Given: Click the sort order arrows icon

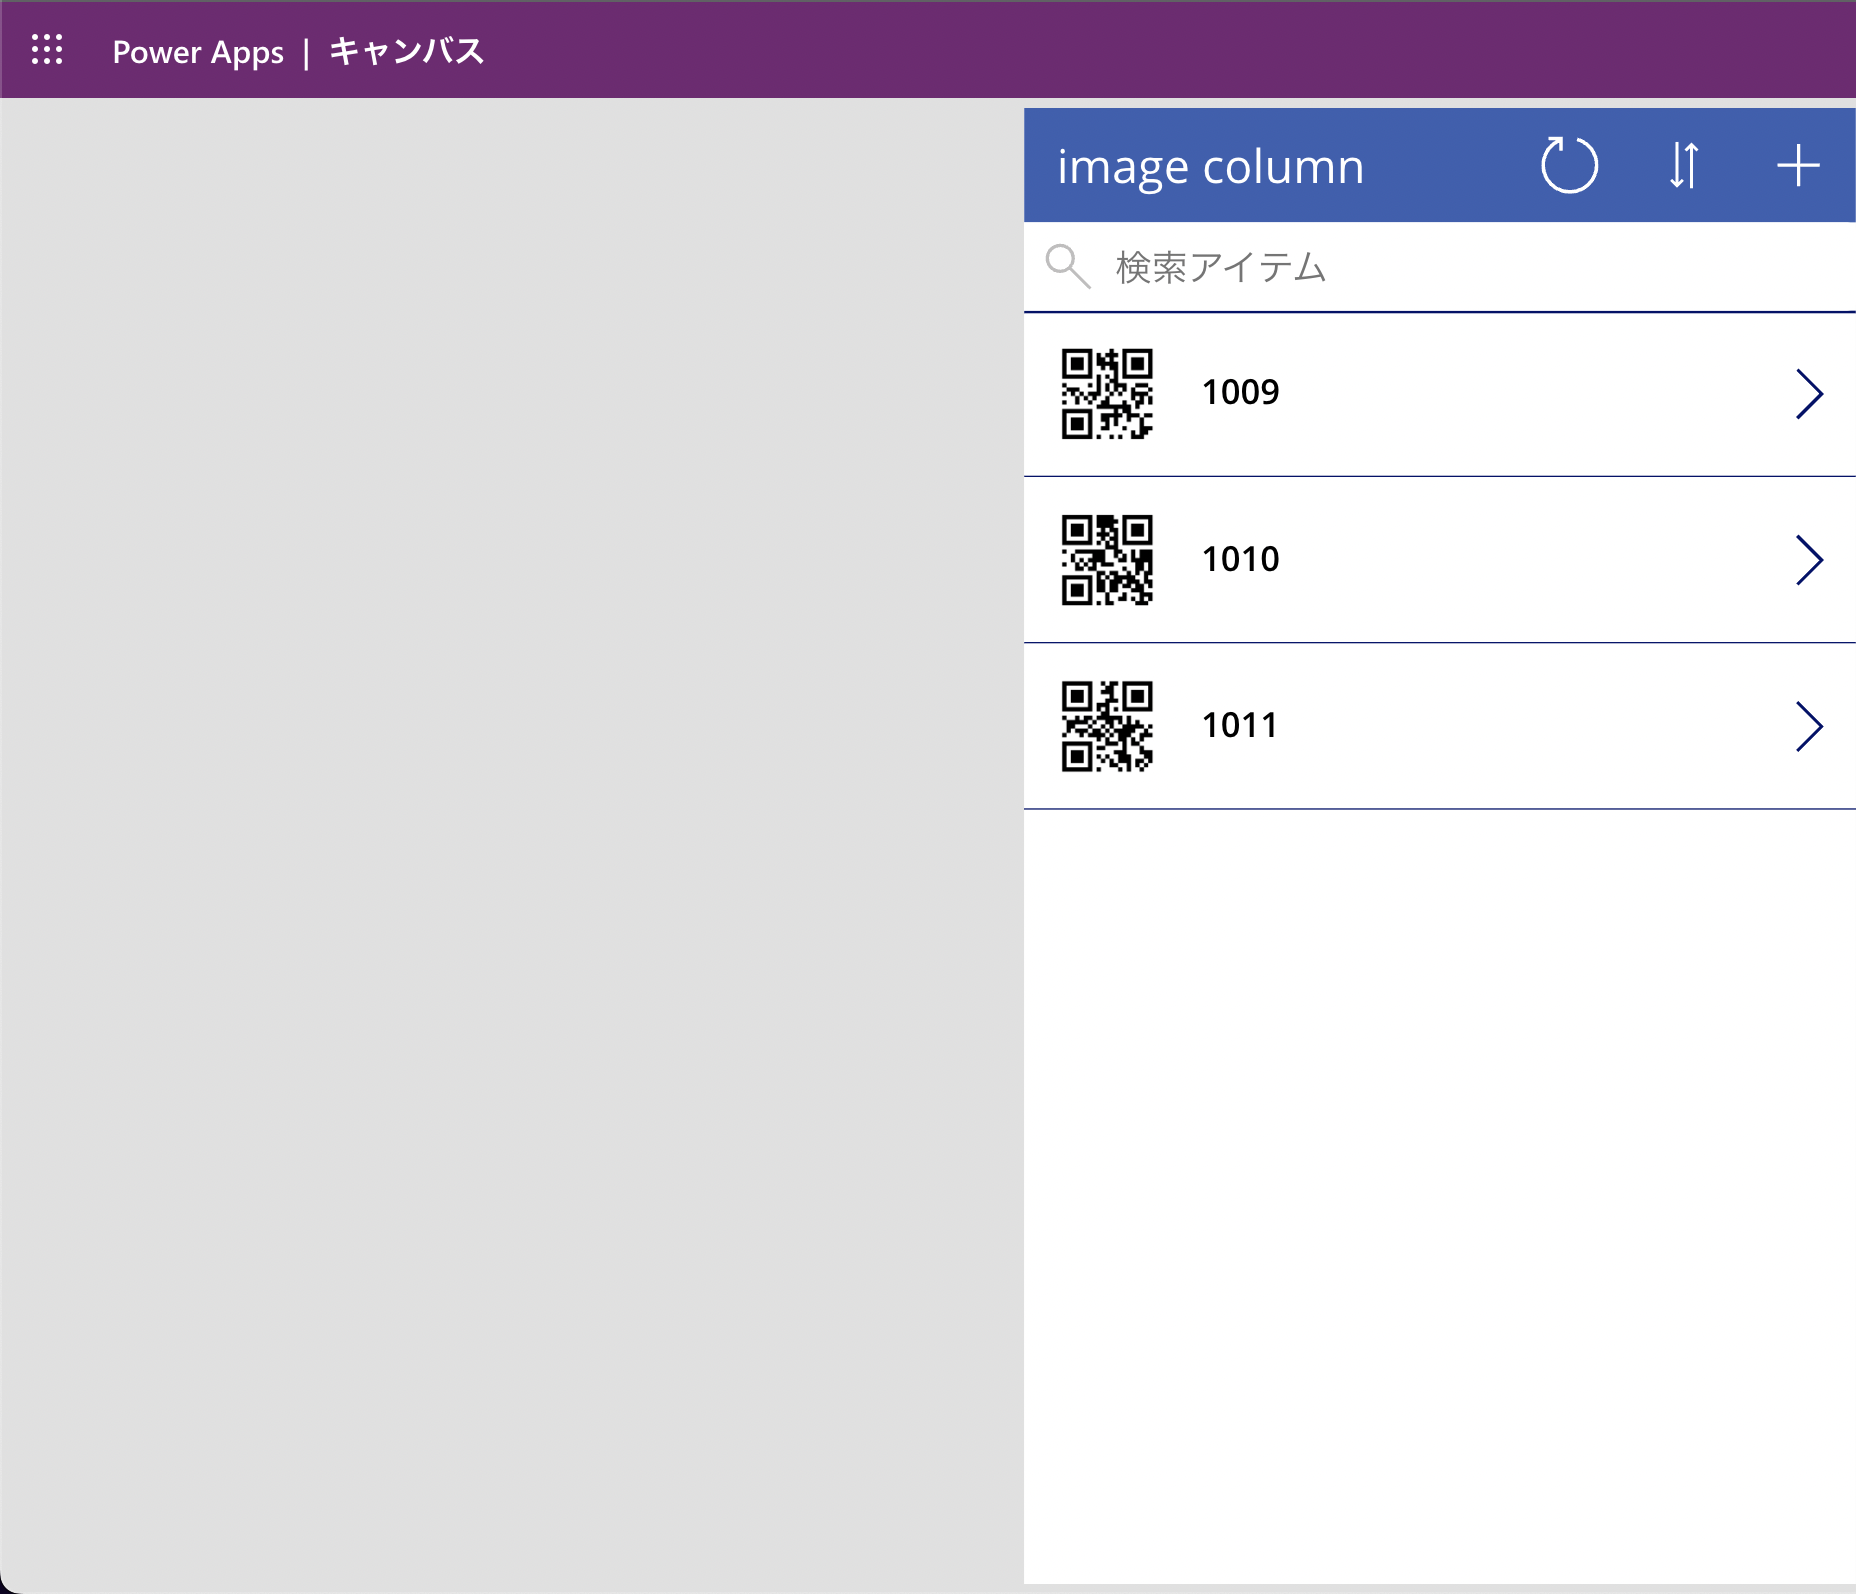Looking at the screenshot, I should [x=1684, y=165].
